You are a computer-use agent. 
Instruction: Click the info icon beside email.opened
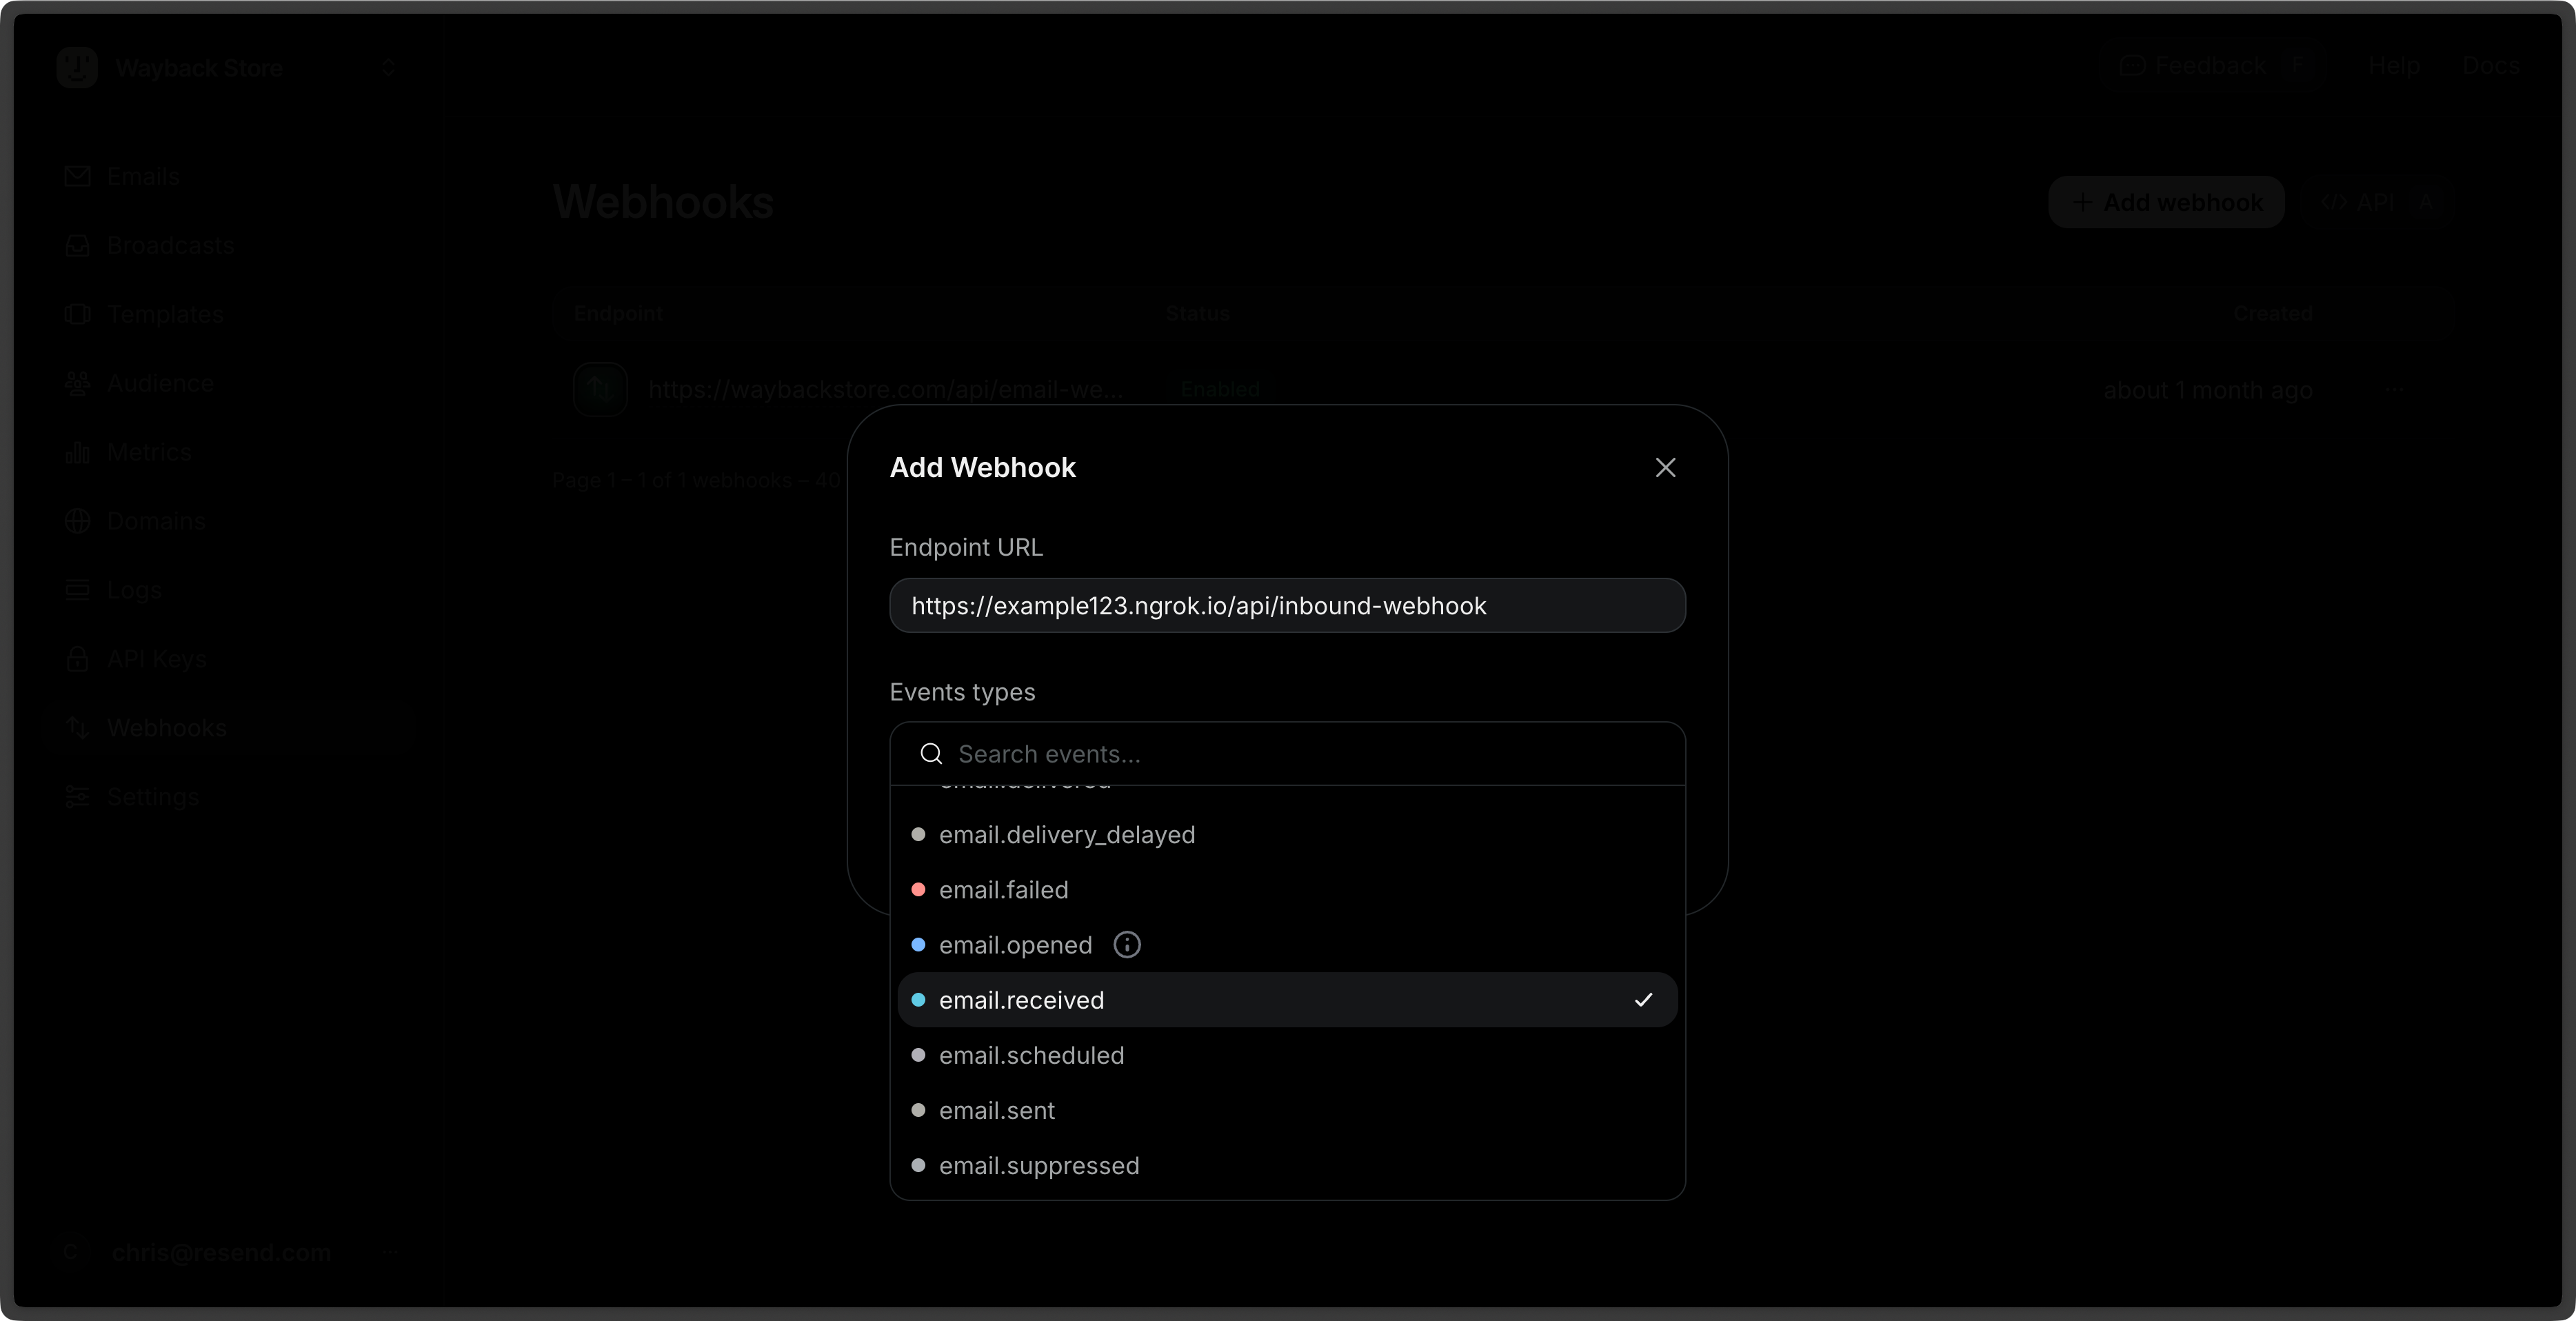click(1127, 944)
